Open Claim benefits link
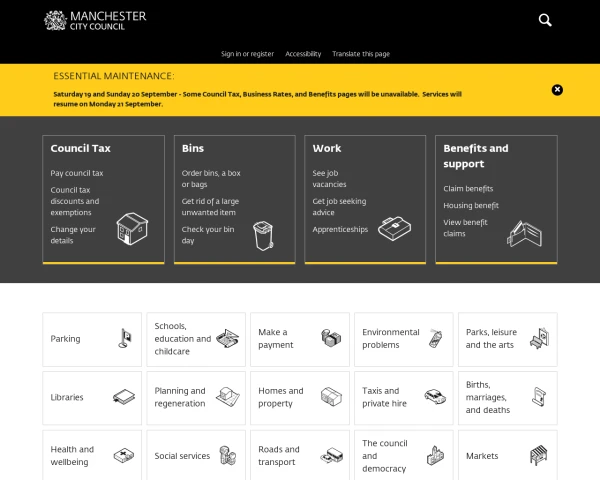This screenshot has height=480, width=600. click(468, 189)
